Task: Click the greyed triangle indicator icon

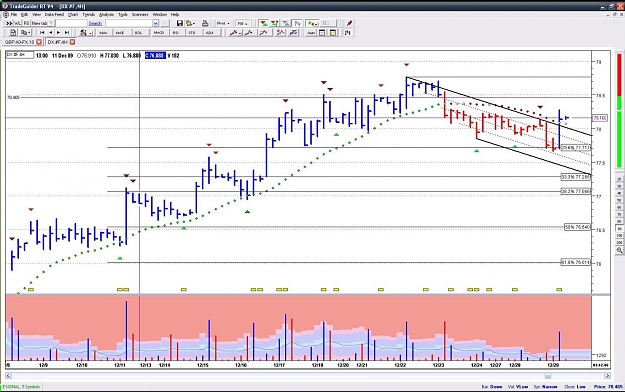Action: click(x=286, y=23)
